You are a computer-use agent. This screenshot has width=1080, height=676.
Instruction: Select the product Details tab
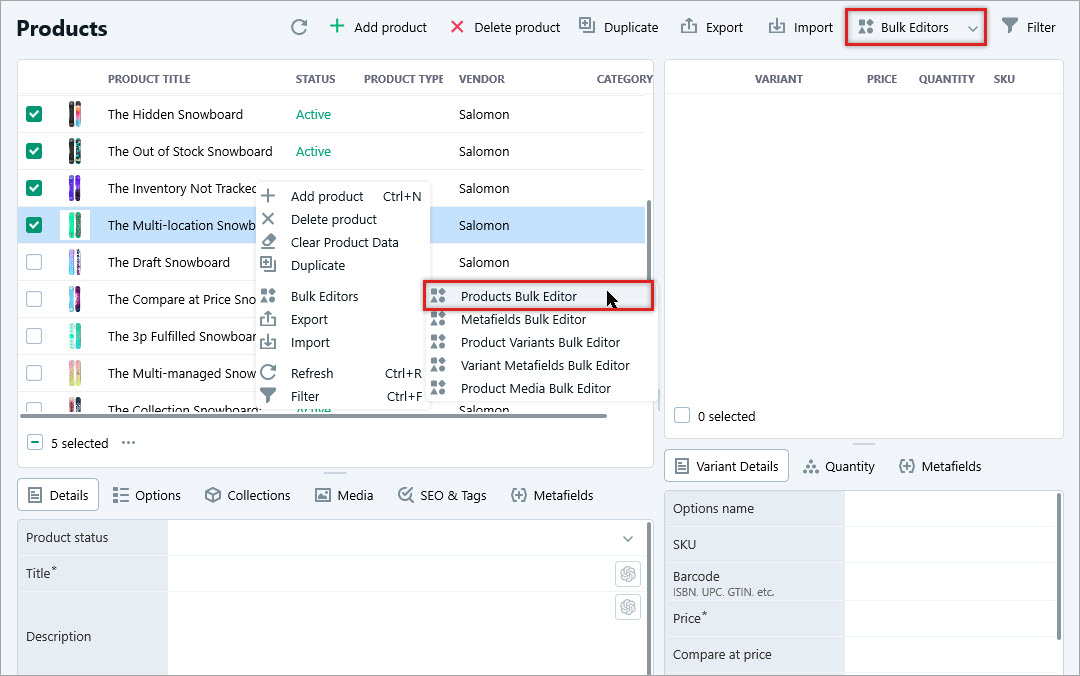tap(59, 495)
